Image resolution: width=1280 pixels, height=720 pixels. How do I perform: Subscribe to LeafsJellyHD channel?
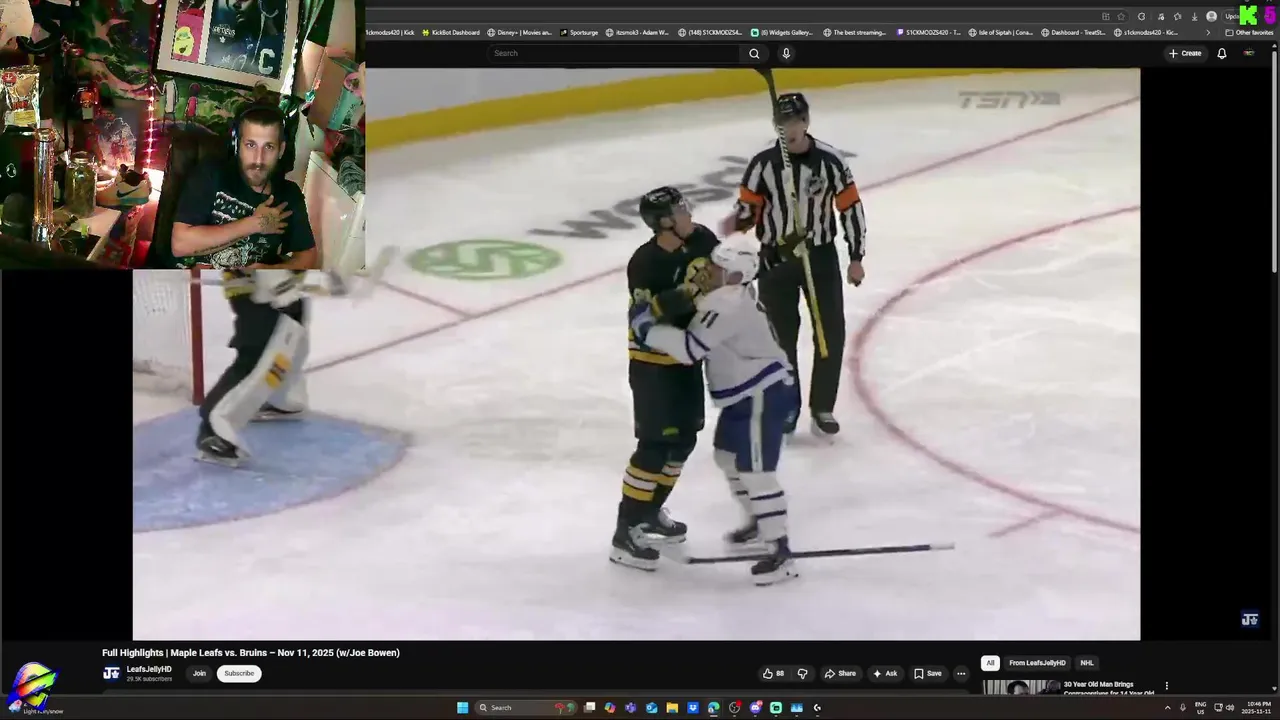point(239,673)
